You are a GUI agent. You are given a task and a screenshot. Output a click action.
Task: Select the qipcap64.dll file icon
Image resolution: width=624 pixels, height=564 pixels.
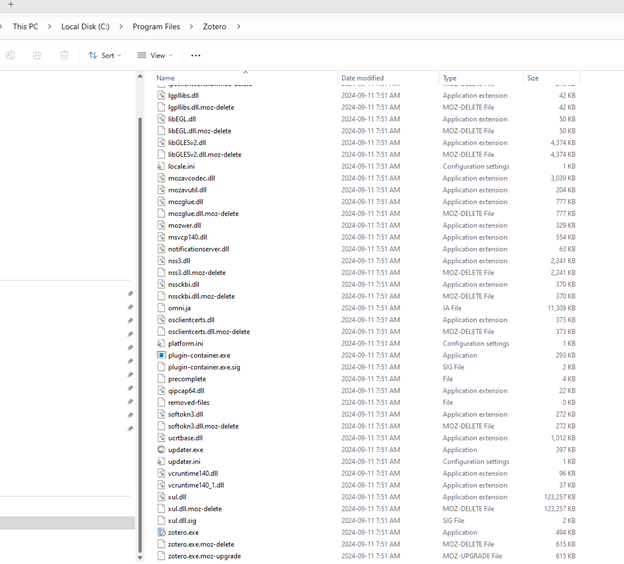pyautogui.click(x=161, y=390)
